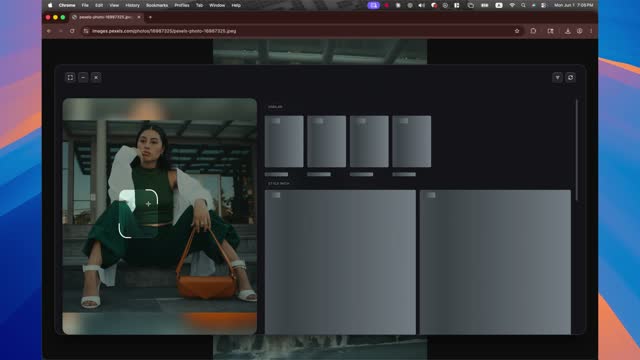640x360 pixels.
Task: Open the Bookmarks menu
Action: click(157, 5)
